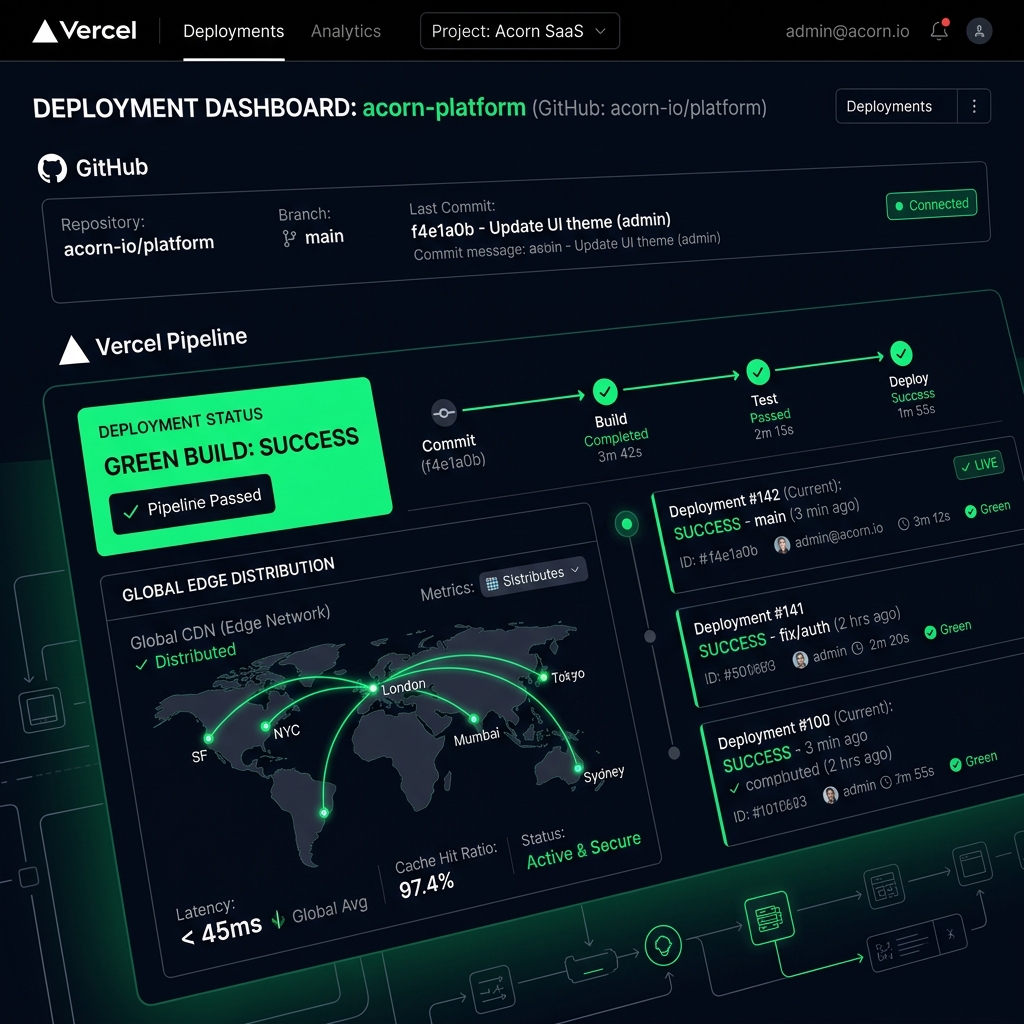The height and width of the screenshot is (1024, 1024).
Task: Select the top timeline marker for Deployment #142
Action: click(627, 524)
